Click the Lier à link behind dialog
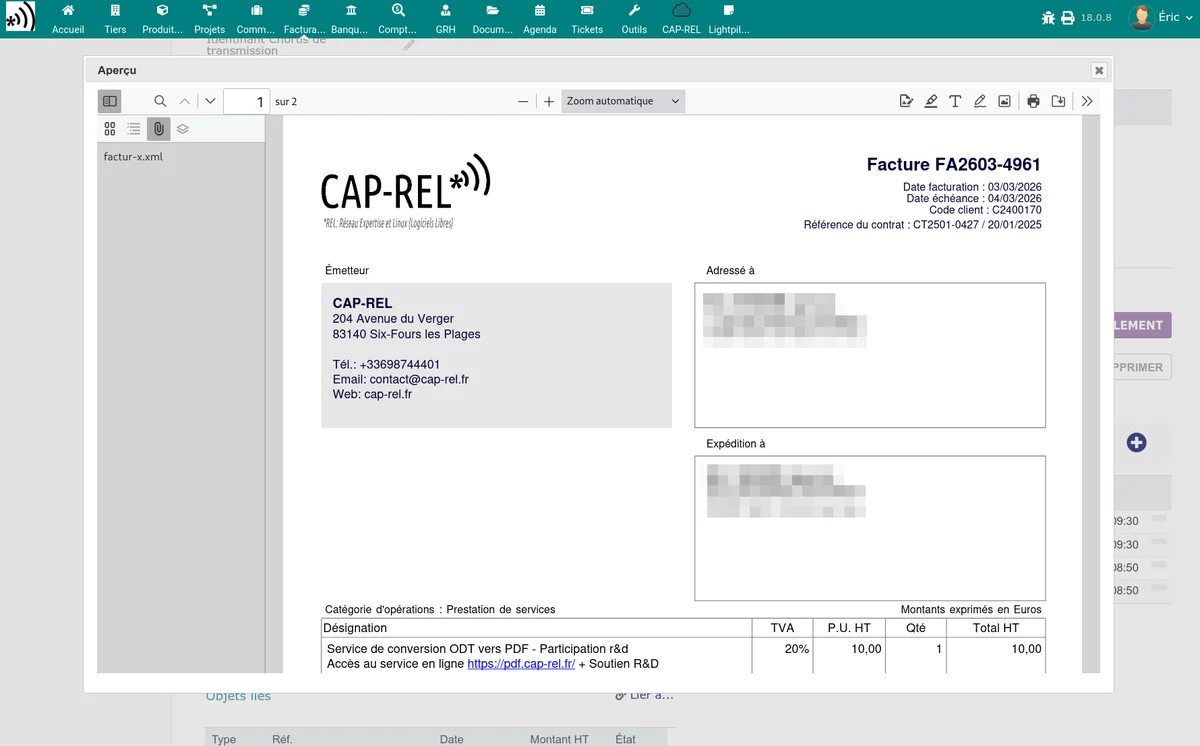The height and width of the screenshot is (746, 1200). coord(645,696)
